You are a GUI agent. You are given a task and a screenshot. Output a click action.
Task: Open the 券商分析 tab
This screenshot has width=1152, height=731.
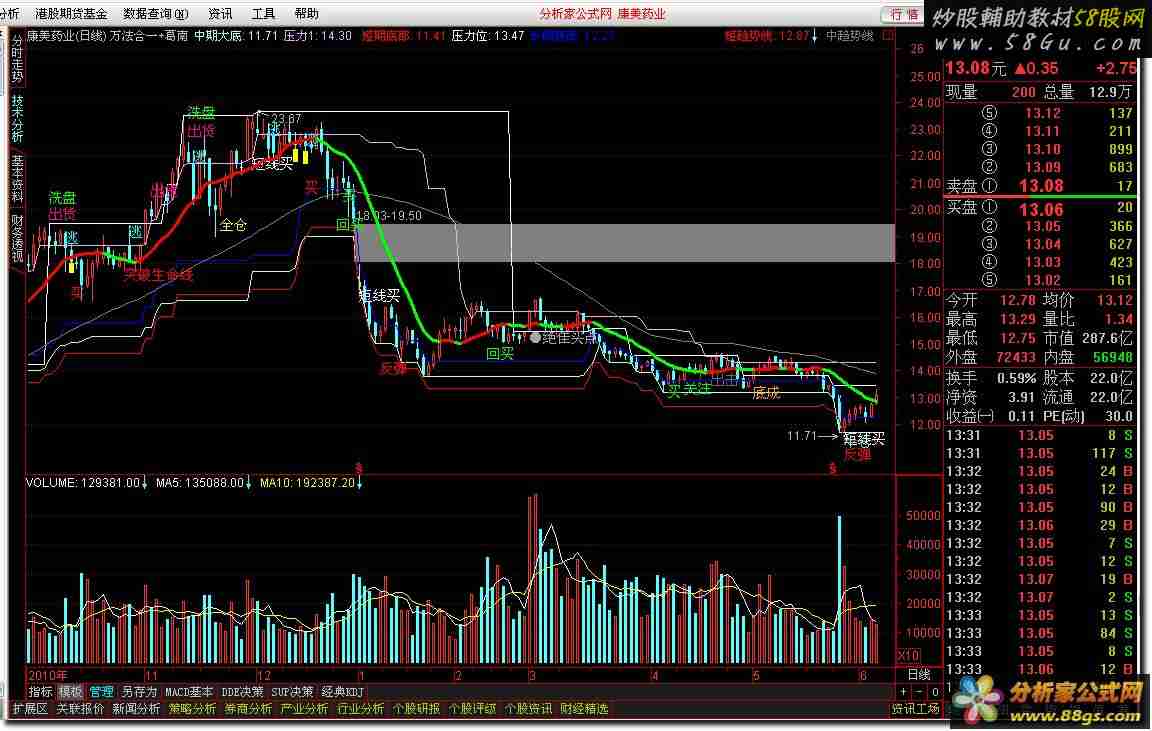coord(248,709)
